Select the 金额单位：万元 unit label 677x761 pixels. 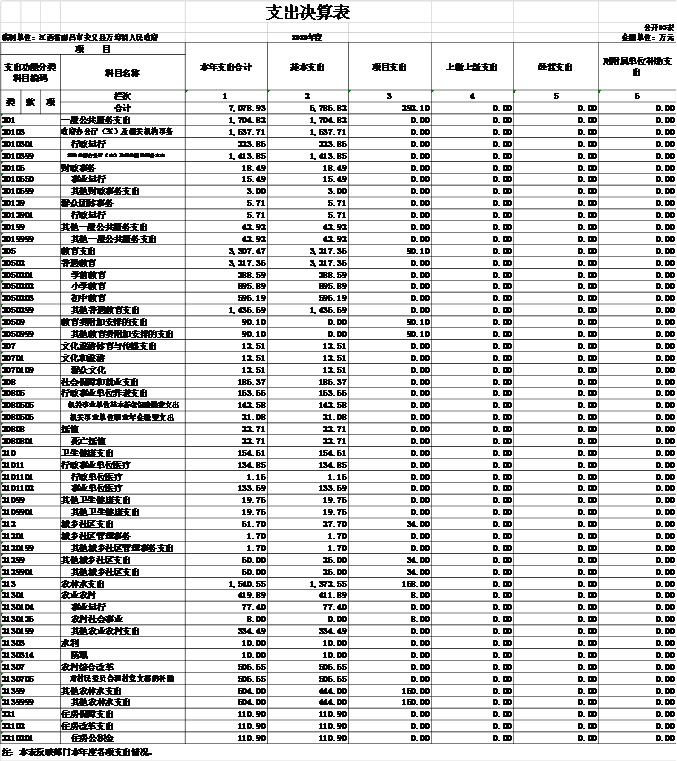tap(646, 36)
